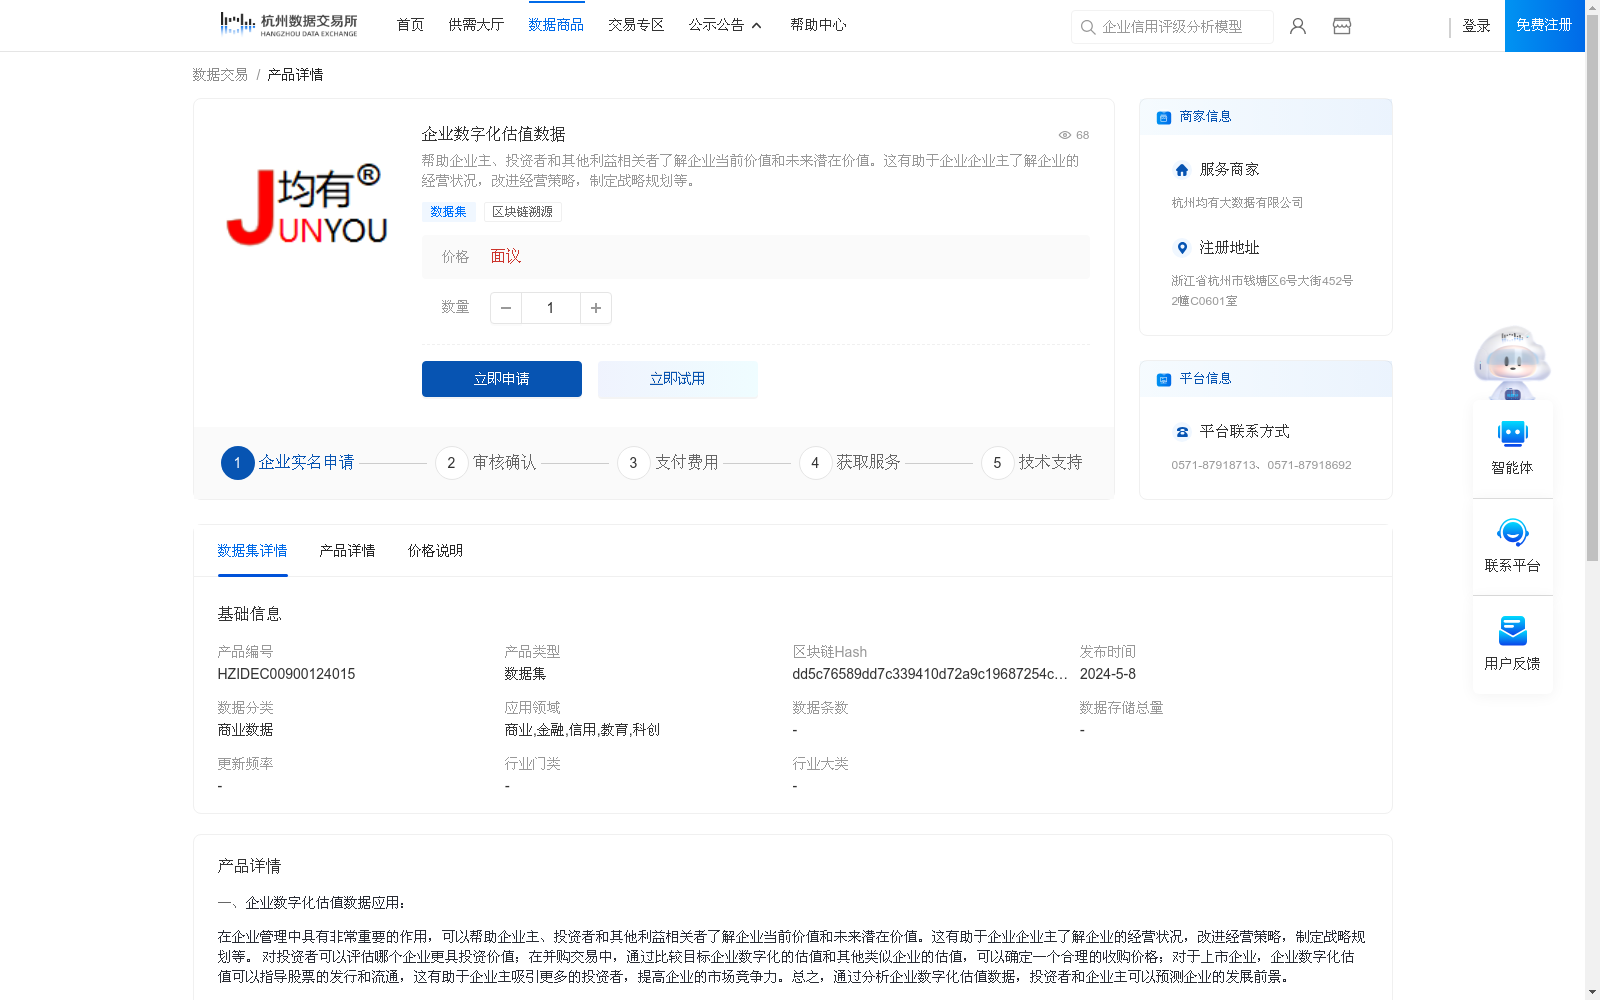Click the 登录 link
1600x1000 pixels.
coord(1476,26)
